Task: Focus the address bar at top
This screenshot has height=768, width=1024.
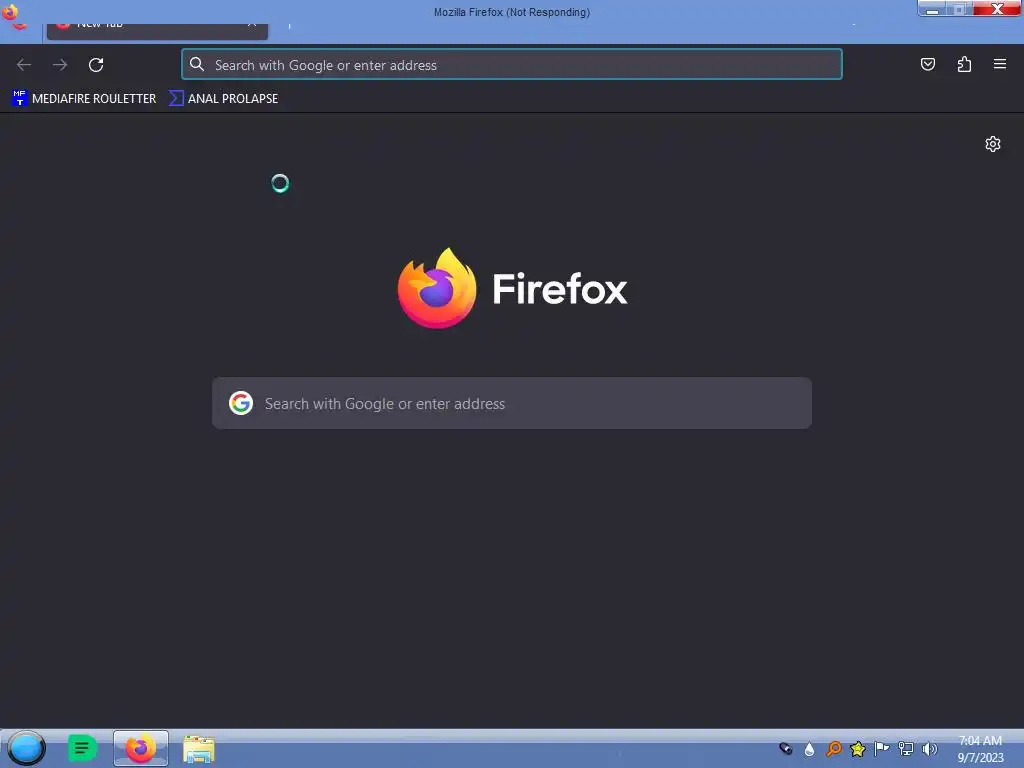Action: [512, 64]
